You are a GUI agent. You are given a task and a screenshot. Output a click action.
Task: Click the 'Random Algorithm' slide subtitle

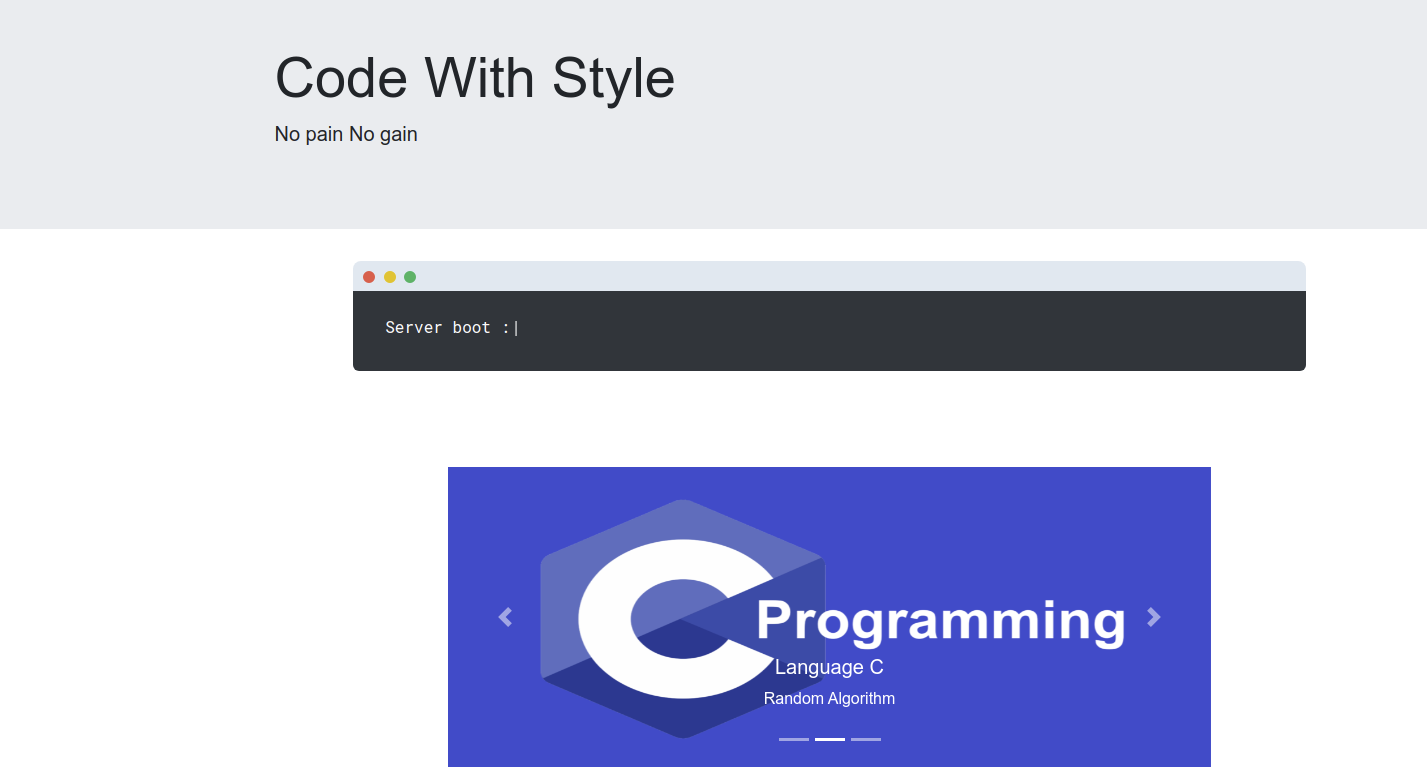click(x=829, y=698)
